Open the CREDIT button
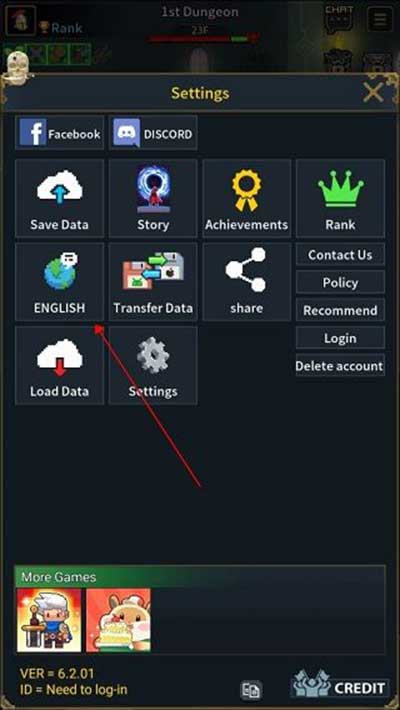400x710 pixels. tap(340, 687)
